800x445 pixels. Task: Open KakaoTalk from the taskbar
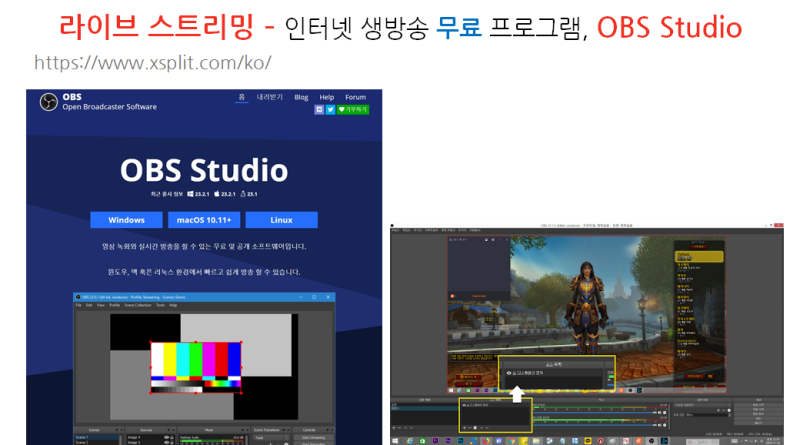tap(588, 440)
